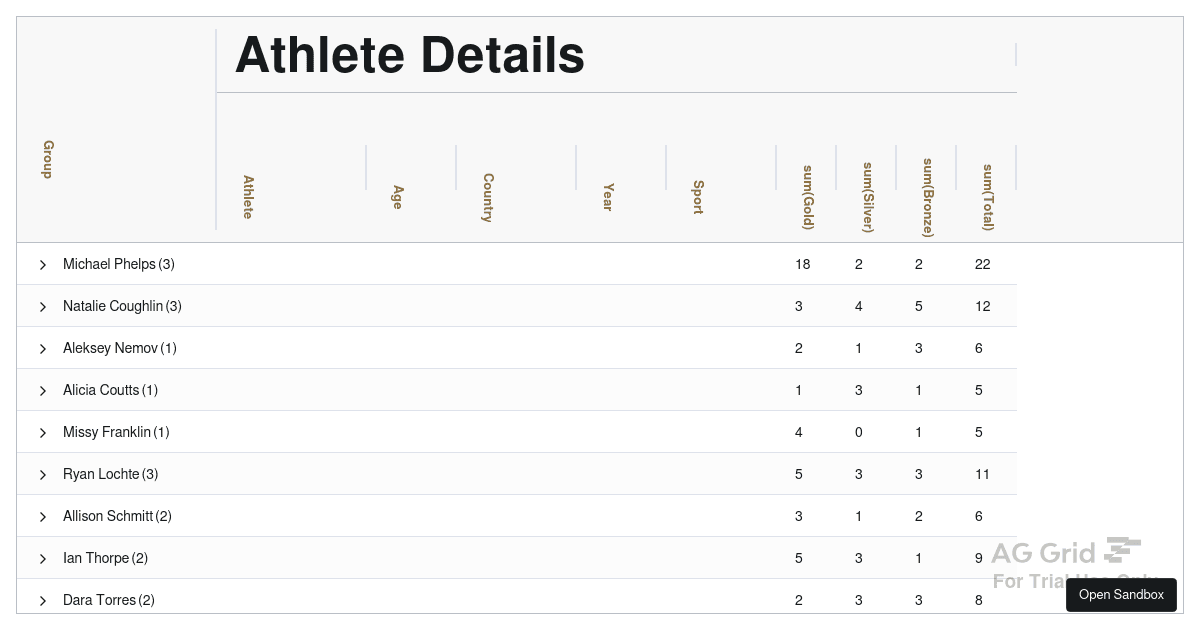Sort by the sum(Total) column header
Viewport: 1200px width, 630px height.
[x=988, y=197]
